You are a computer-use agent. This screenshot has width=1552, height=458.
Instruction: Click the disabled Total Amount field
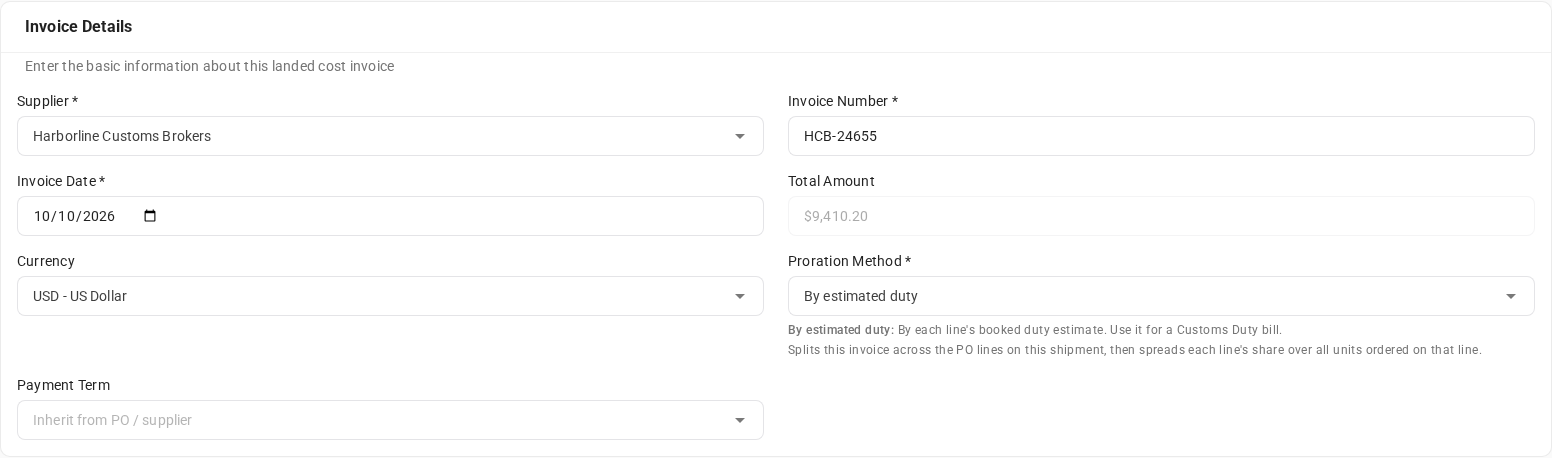coord(1161,216)
